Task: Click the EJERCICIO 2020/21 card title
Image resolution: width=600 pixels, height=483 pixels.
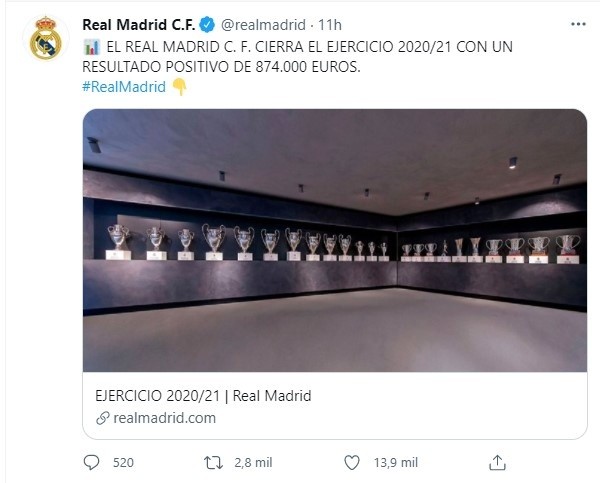Action: pos(203,396)
